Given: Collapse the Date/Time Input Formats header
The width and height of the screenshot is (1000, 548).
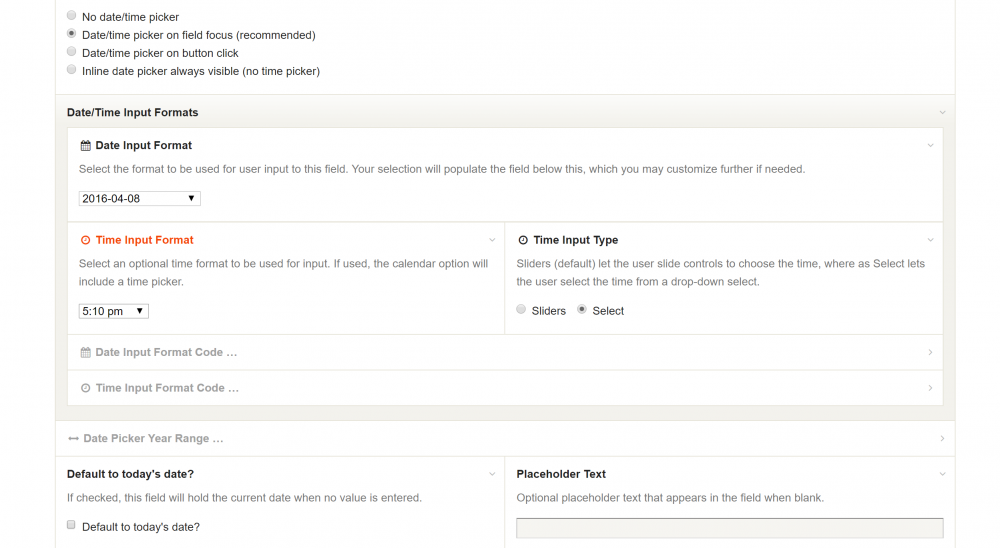Looking at the screenshot, I should click(942, 113).
